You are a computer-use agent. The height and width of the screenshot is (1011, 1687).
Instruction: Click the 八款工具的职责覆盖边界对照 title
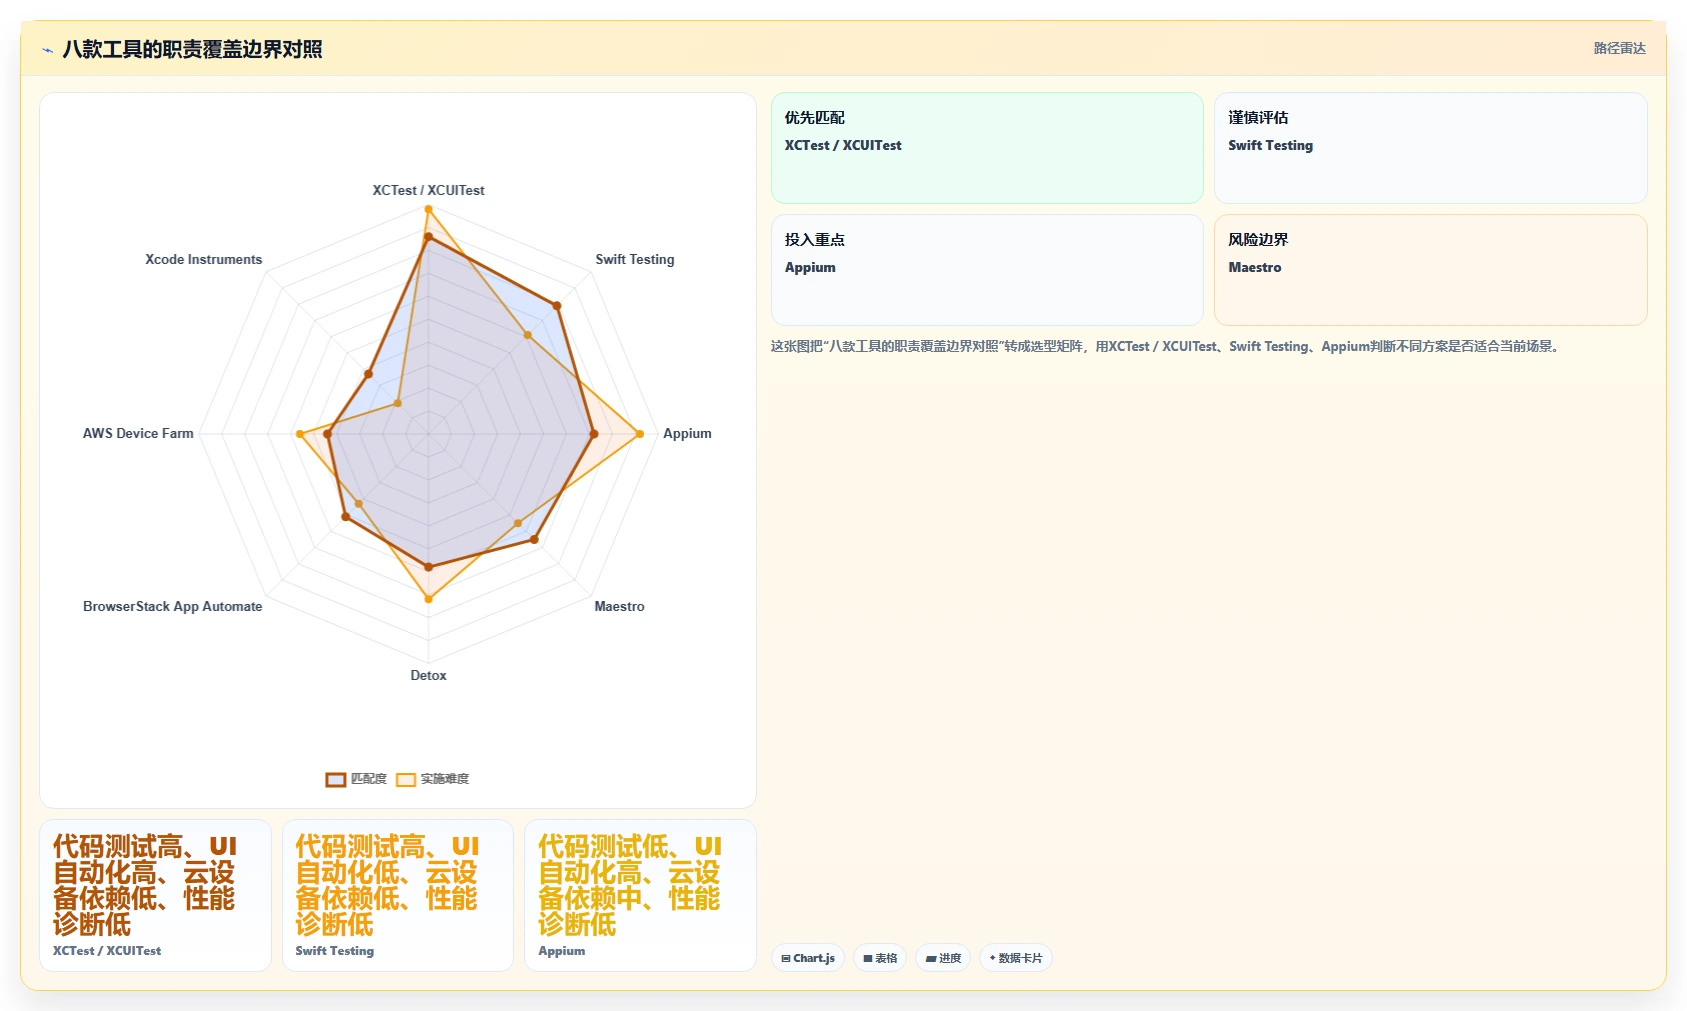192,49
